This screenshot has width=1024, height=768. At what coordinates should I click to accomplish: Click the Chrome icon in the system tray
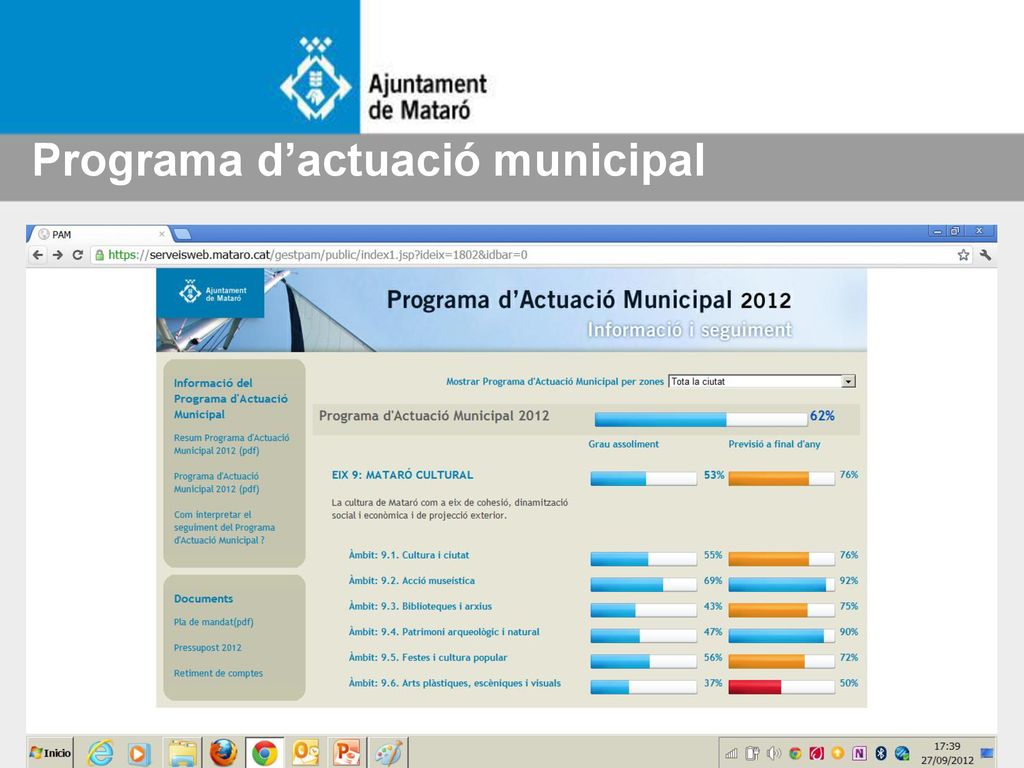point(795,754)
